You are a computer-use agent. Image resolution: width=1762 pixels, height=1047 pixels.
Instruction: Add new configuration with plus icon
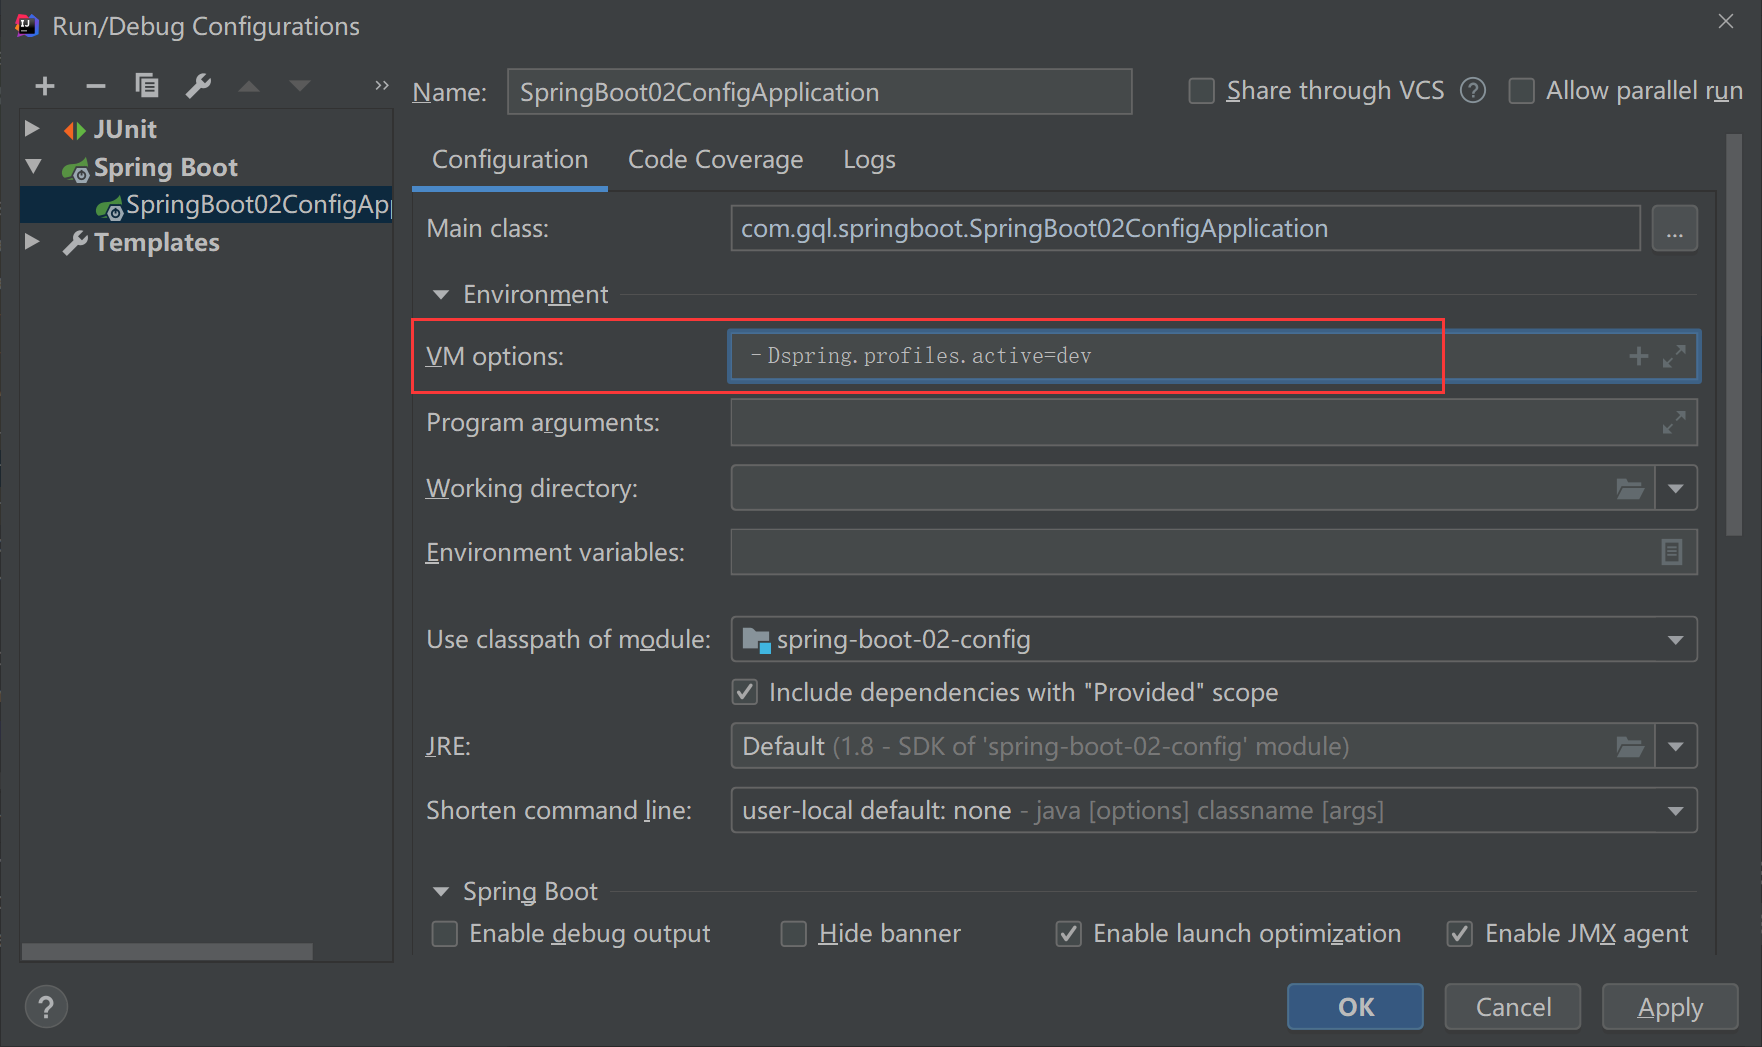coord(45,86)
